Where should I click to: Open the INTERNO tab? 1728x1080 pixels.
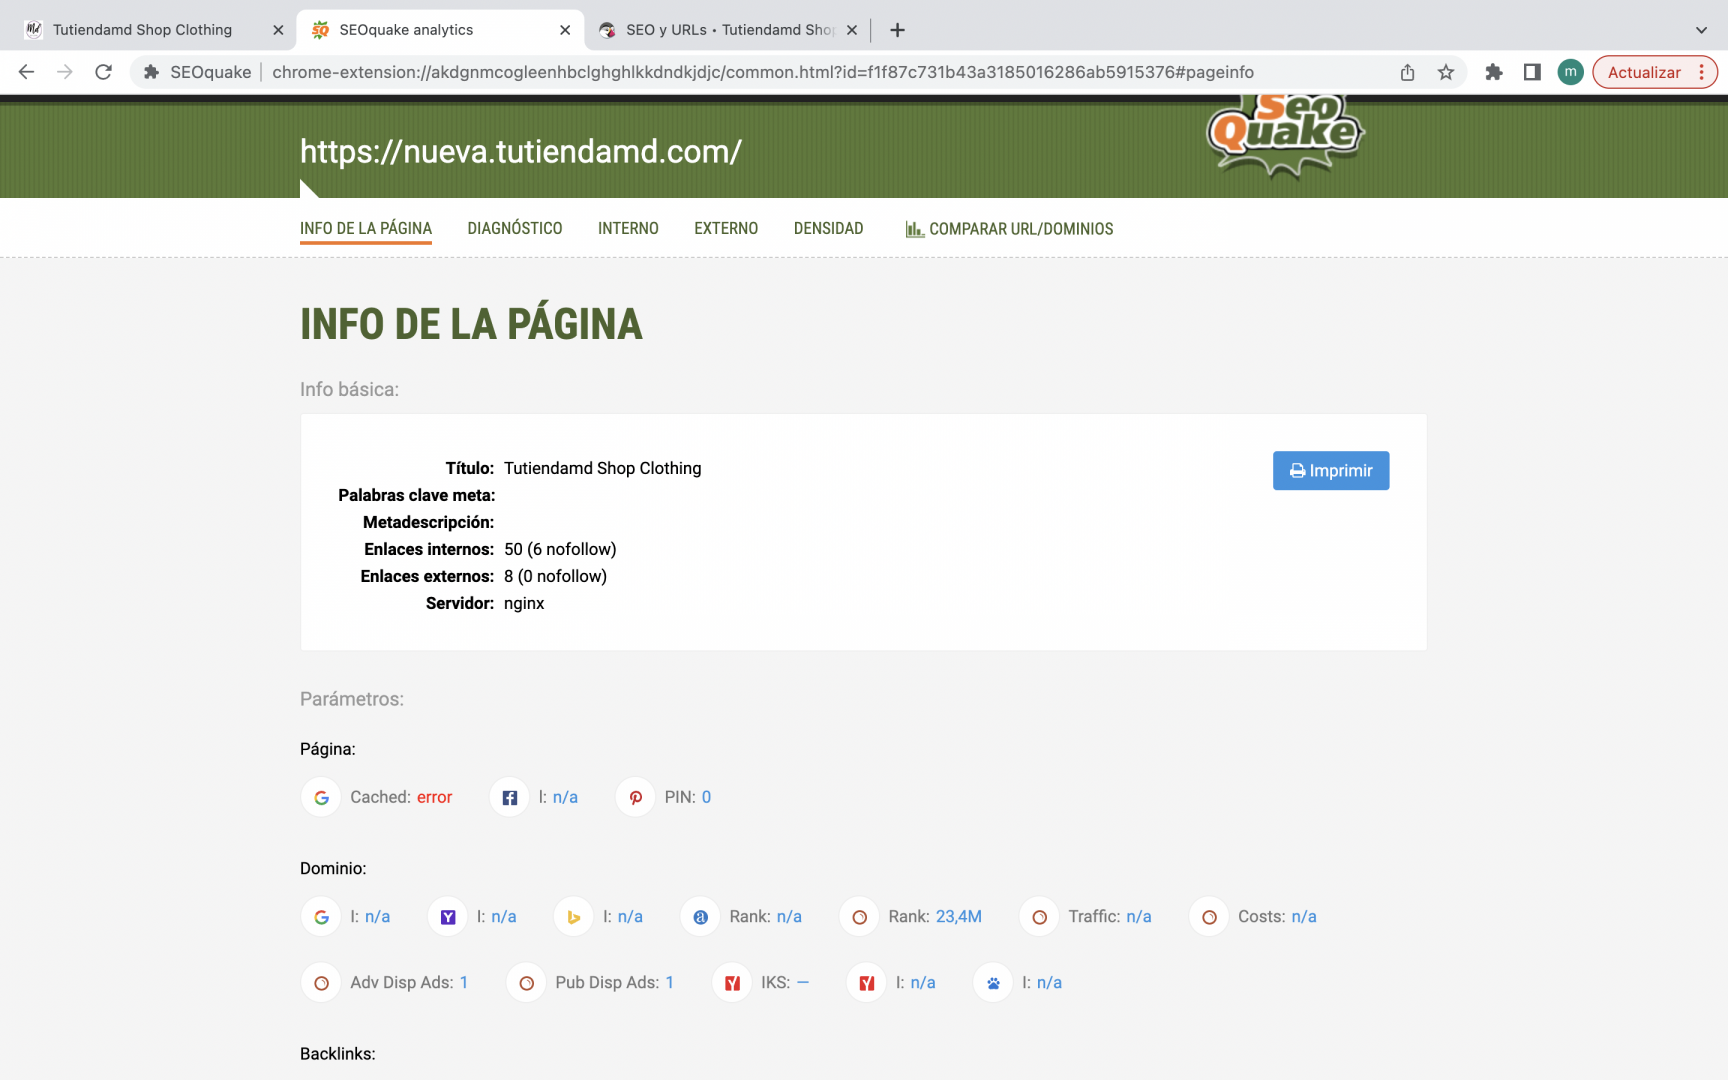[x=628, y=228]
